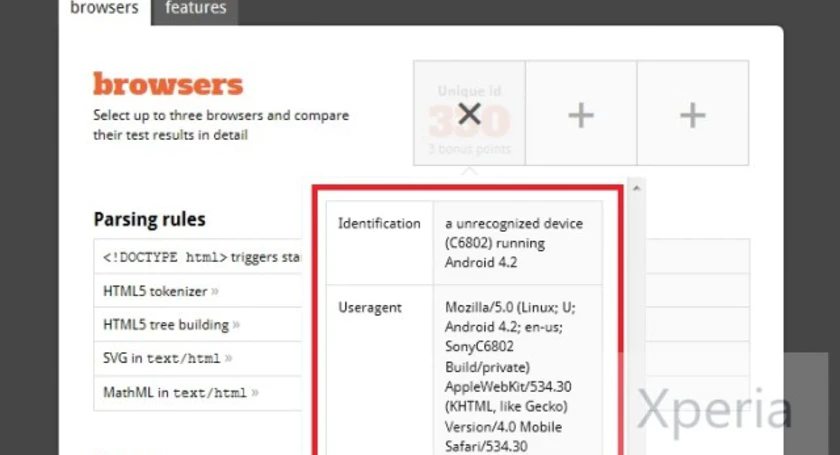Click the popup scrollbar track
Screen dimensions: 840x455
click(636, 322)
